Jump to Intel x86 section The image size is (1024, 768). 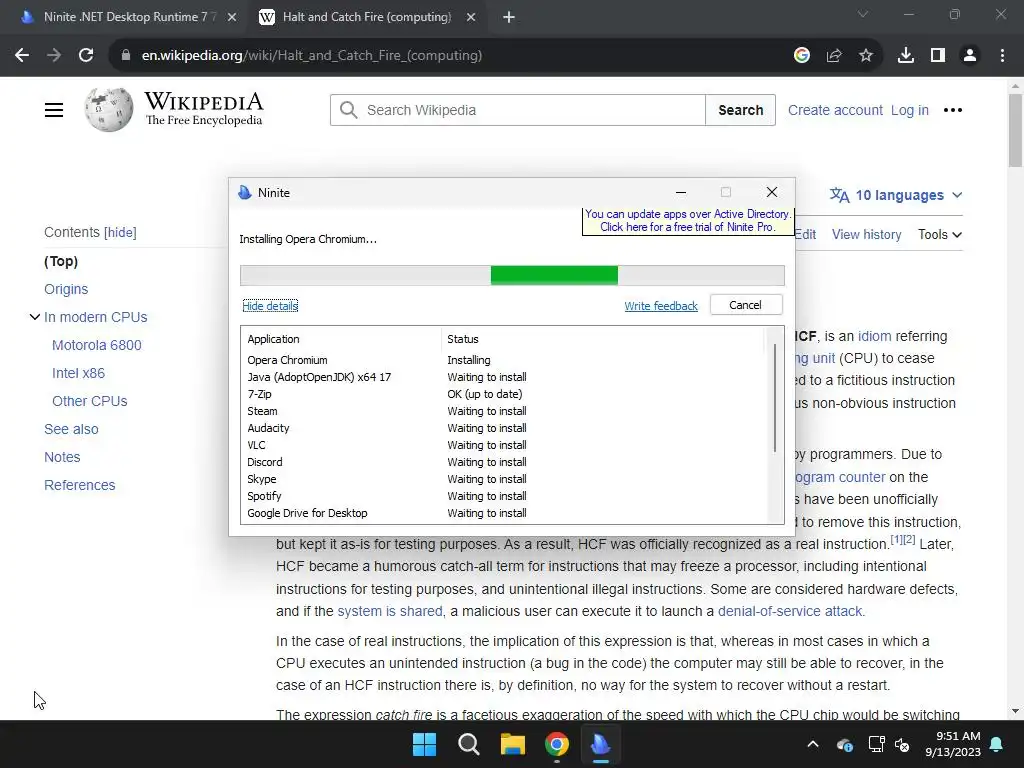pos(78,373)
